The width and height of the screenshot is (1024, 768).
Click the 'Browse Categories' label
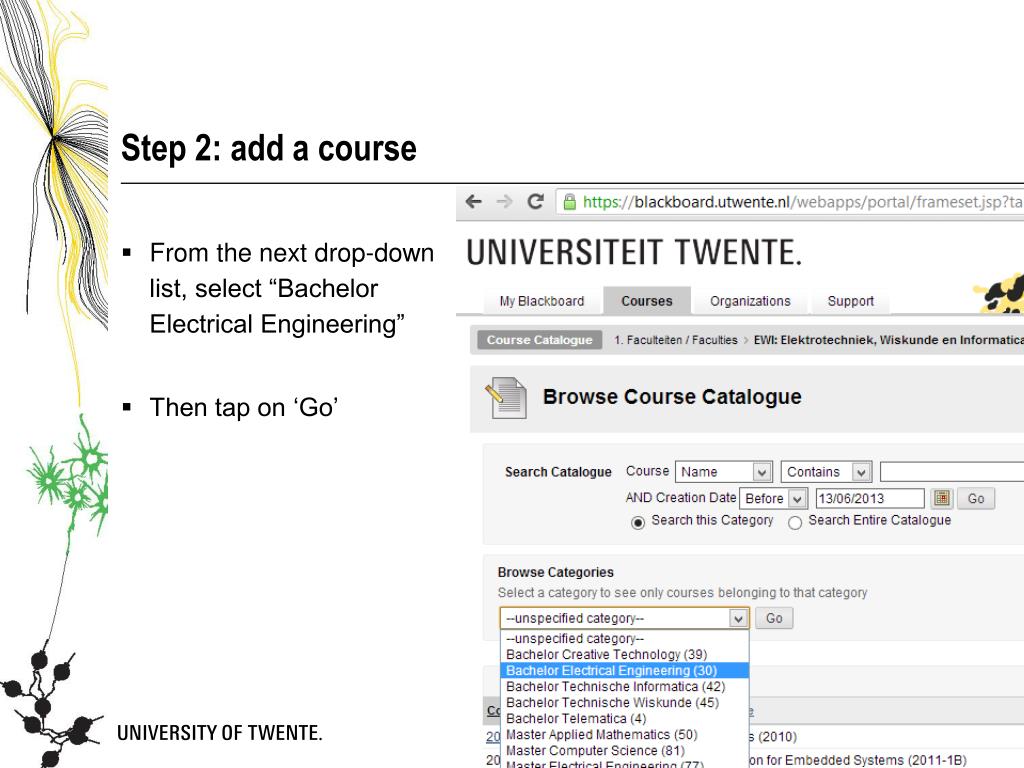pyautogui.click(x=556, y=572)
